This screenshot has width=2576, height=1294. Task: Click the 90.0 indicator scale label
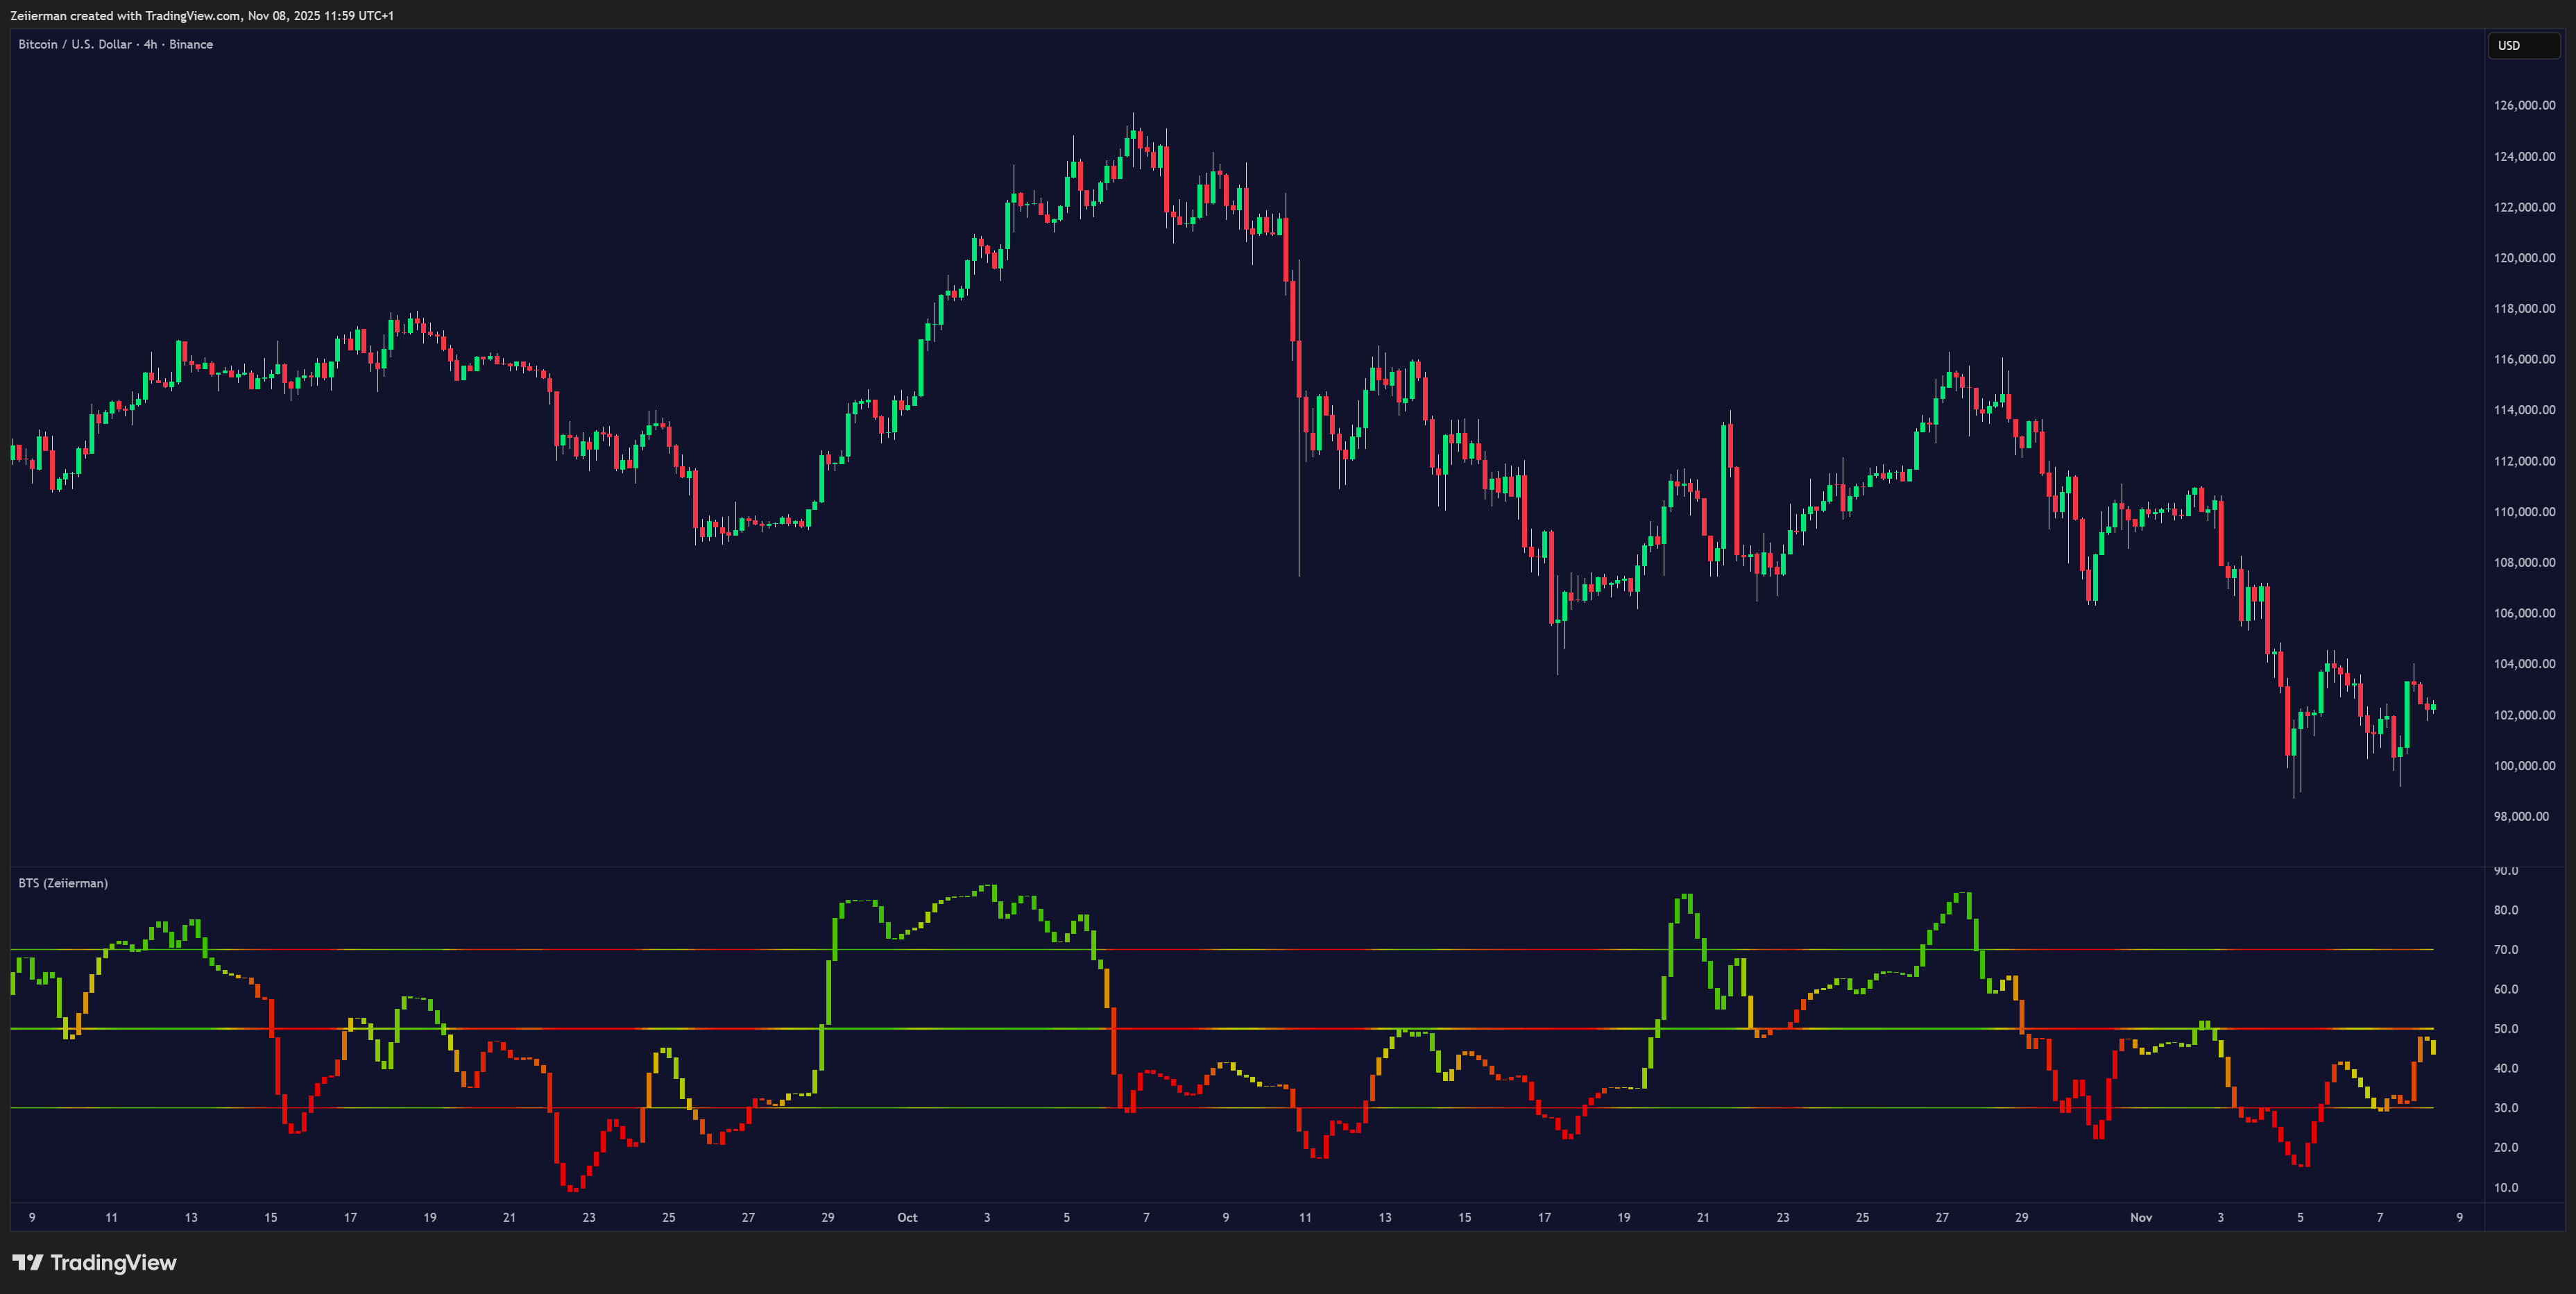(2506, 871)
